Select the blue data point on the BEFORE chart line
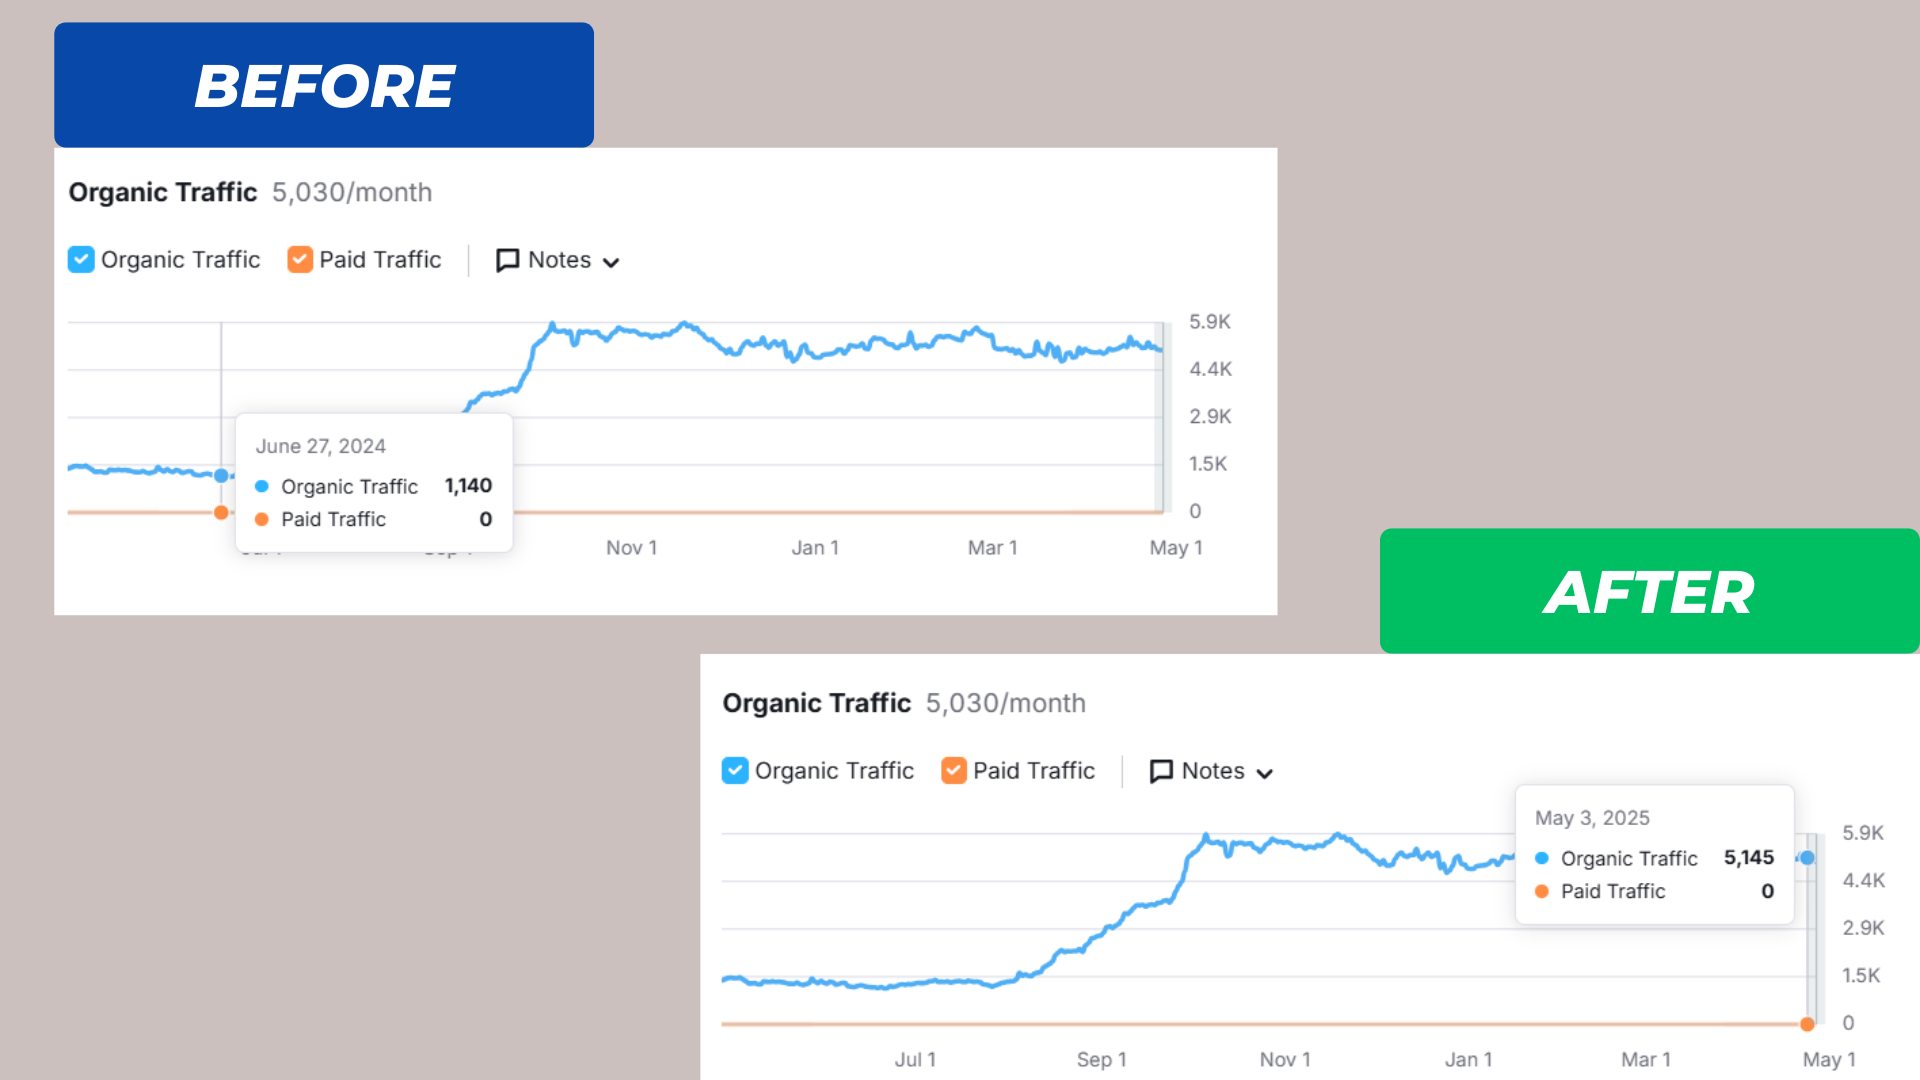 (x=221, y=475)
